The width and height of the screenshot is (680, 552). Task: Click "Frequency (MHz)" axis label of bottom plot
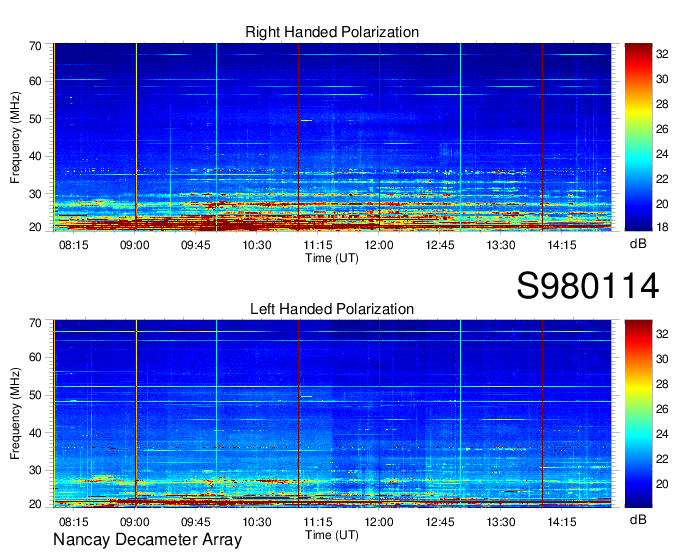[15, 414]
